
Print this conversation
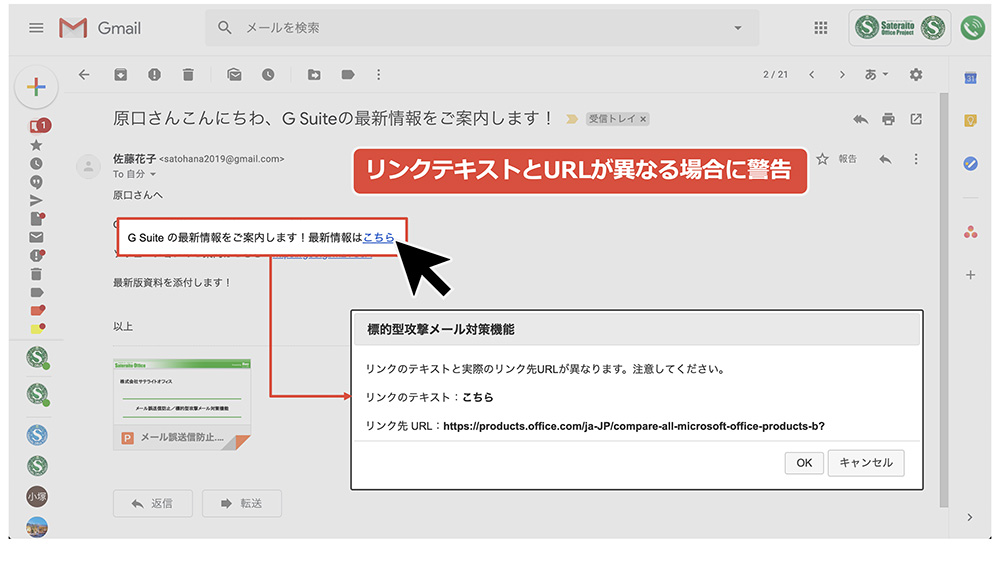coord(888,119)
